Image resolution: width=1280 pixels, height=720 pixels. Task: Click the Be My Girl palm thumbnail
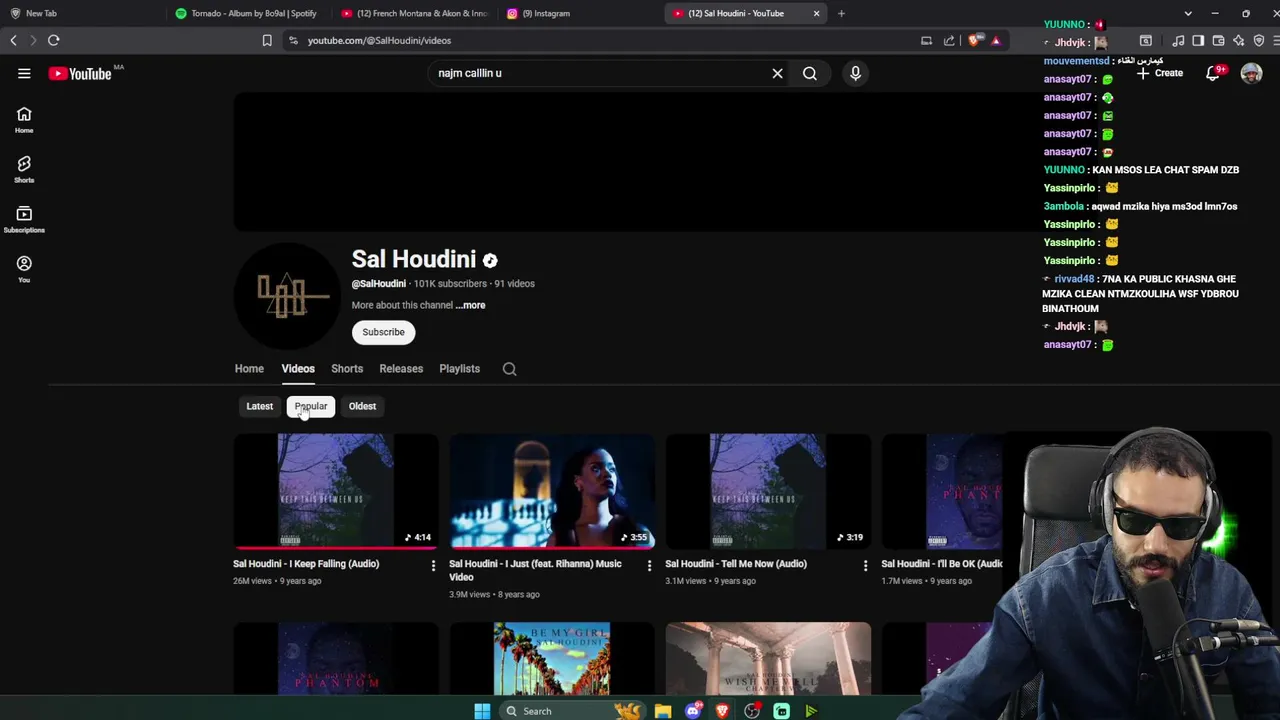point(552,658)
